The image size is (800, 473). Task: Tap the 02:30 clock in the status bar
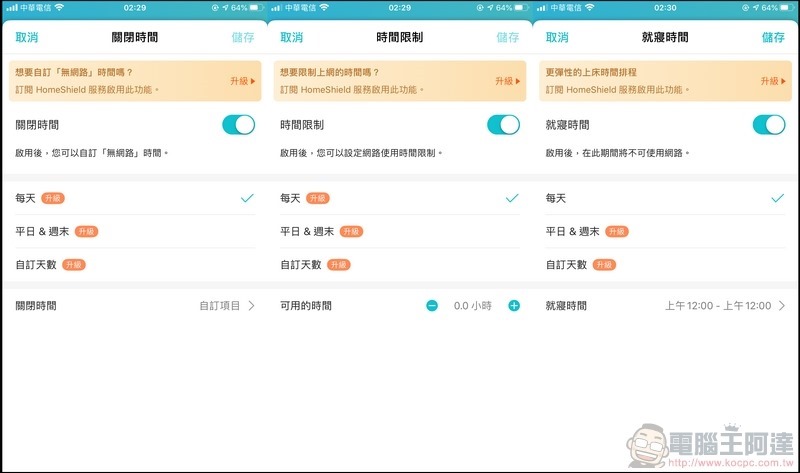665,8
